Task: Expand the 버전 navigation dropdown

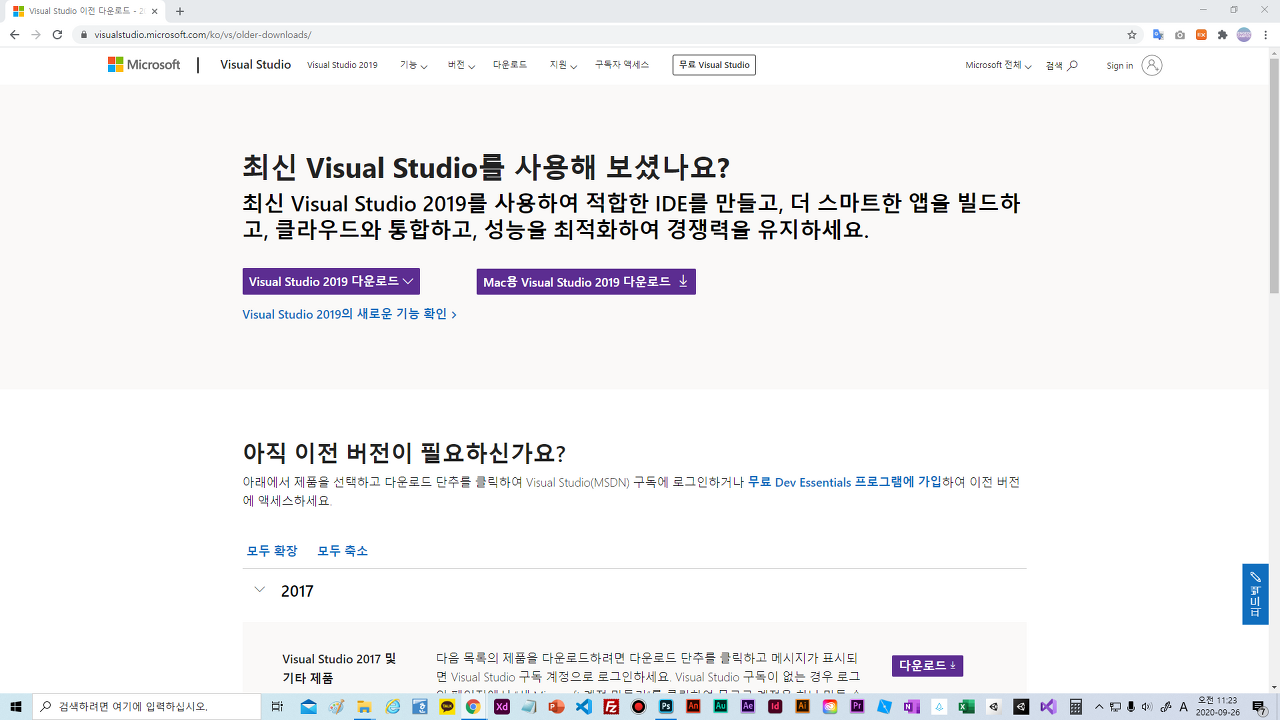Action: (x=461, y=65)
